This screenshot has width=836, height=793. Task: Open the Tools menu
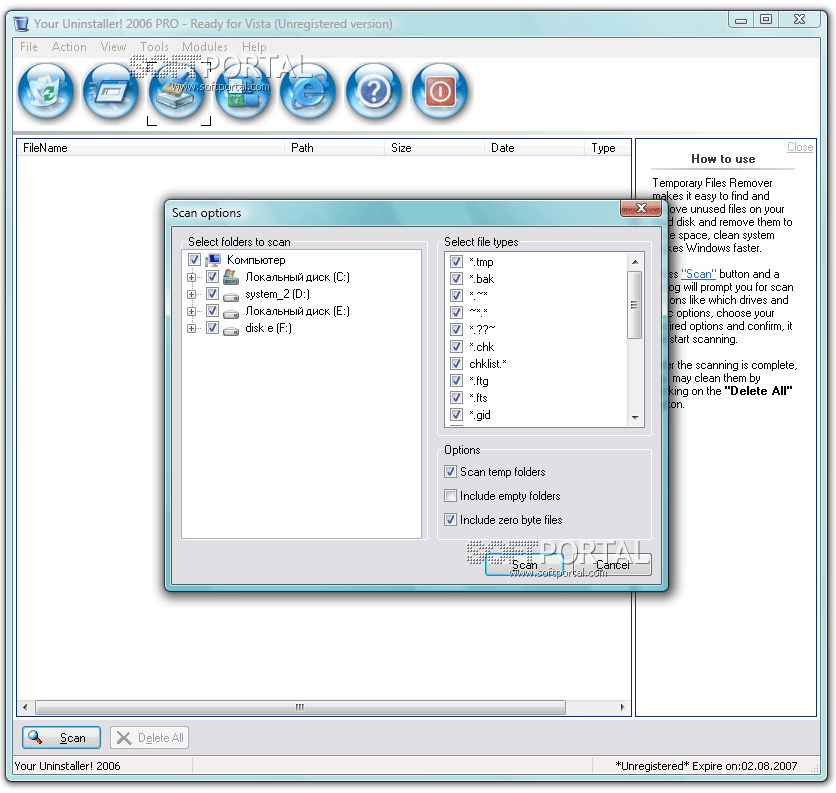click(154, 47)
